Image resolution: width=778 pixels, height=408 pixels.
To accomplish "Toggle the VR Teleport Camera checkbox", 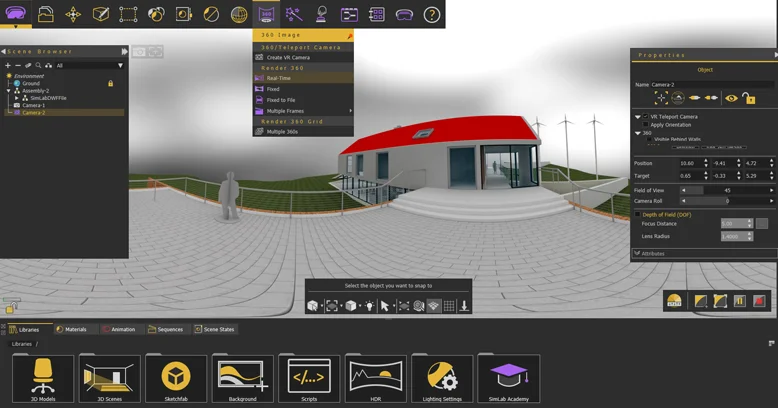I will 645,117.
